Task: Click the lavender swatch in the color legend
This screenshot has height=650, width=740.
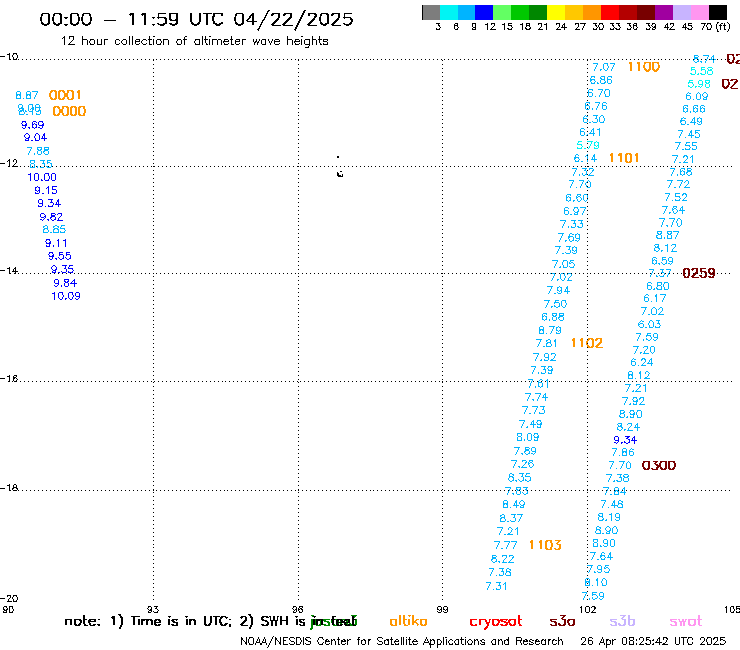Action: pyautogui.click(x=681, y=12)
